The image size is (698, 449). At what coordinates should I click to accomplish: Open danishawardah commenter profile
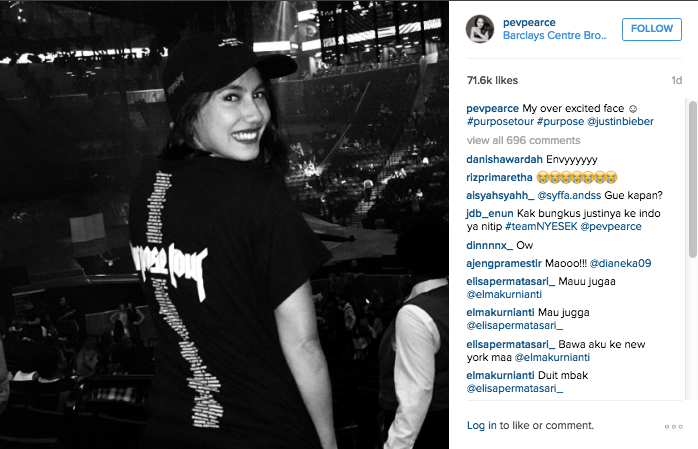pyautogui.click(x=504, y=159)
